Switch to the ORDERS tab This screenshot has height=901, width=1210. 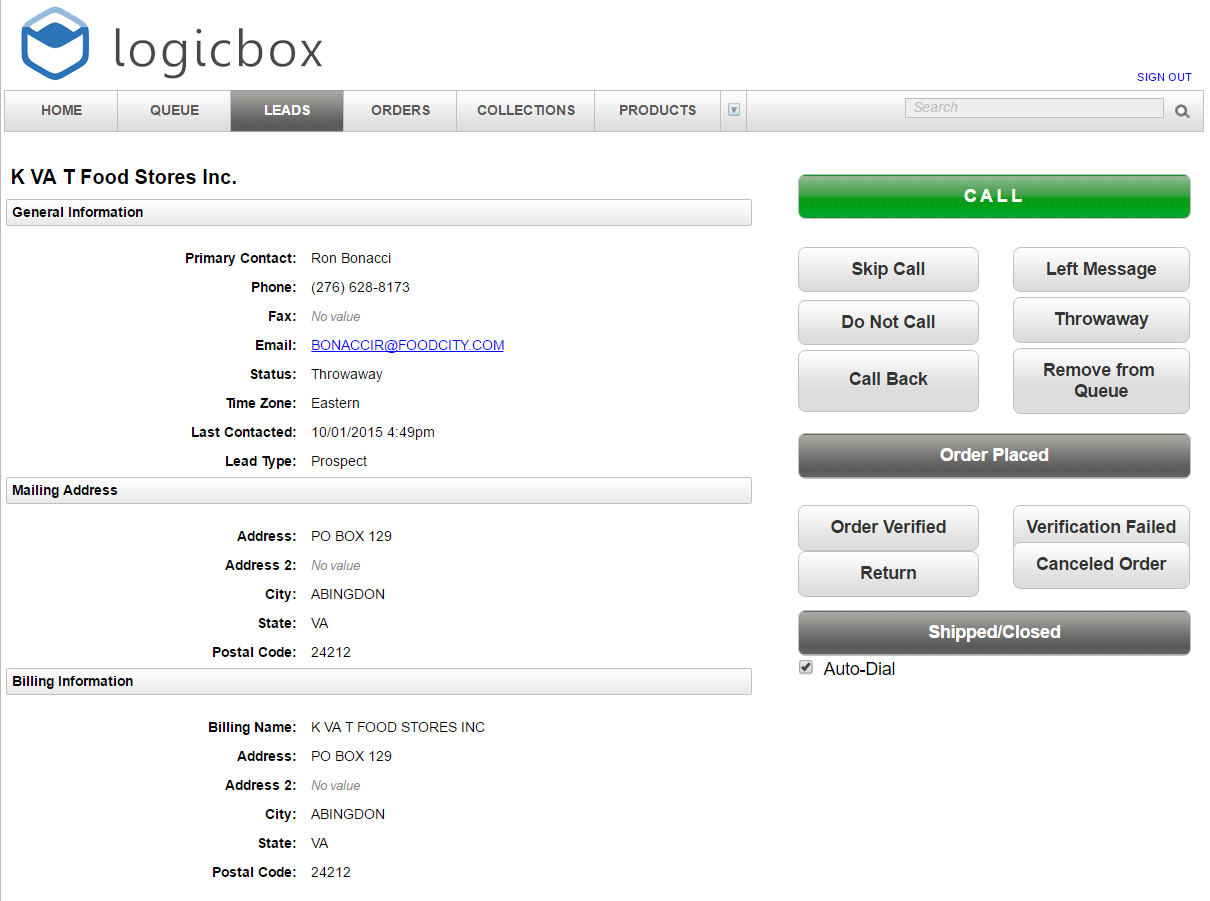click(400, 110)
